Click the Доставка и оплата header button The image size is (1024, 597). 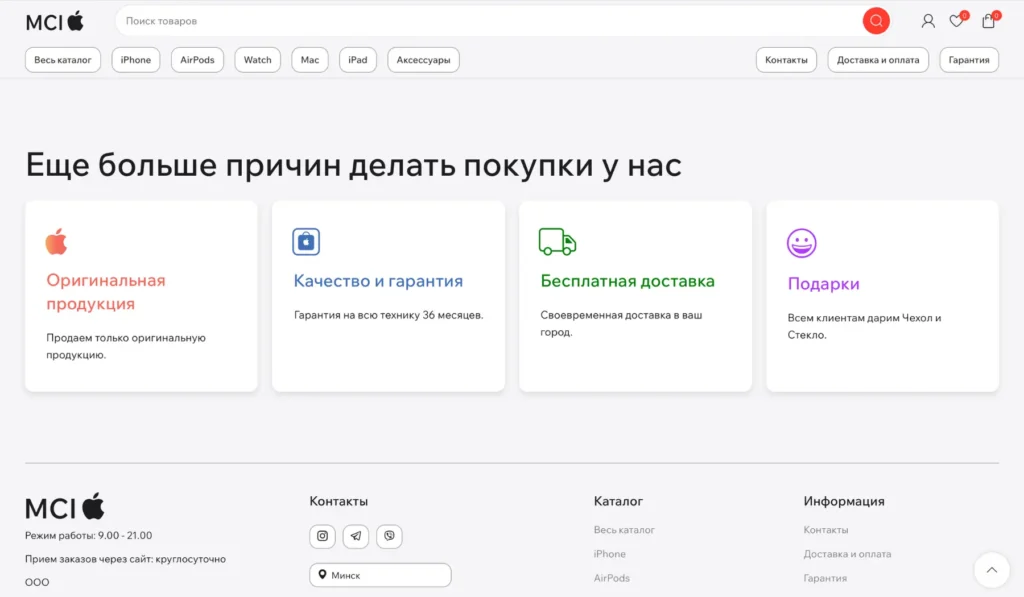point(878,60)
